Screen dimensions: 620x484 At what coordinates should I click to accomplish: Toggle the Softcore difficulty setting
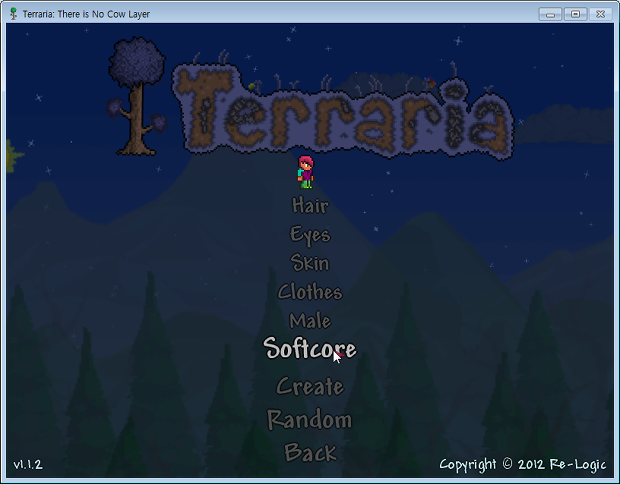[310, 348]
